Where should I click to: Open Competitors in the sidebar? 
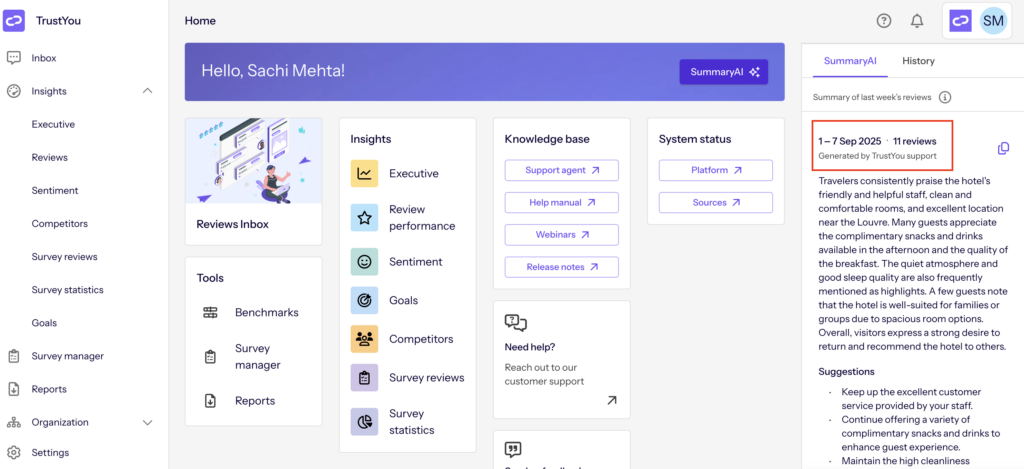pyautogui.click(x=59, y=223)
